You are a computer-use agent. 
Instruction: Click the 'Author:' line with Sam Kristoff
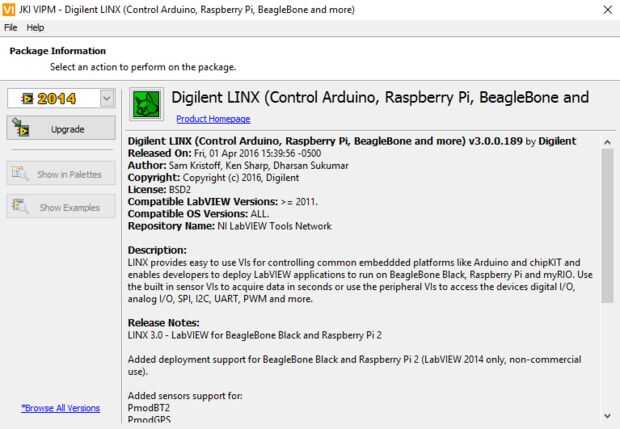238,165
